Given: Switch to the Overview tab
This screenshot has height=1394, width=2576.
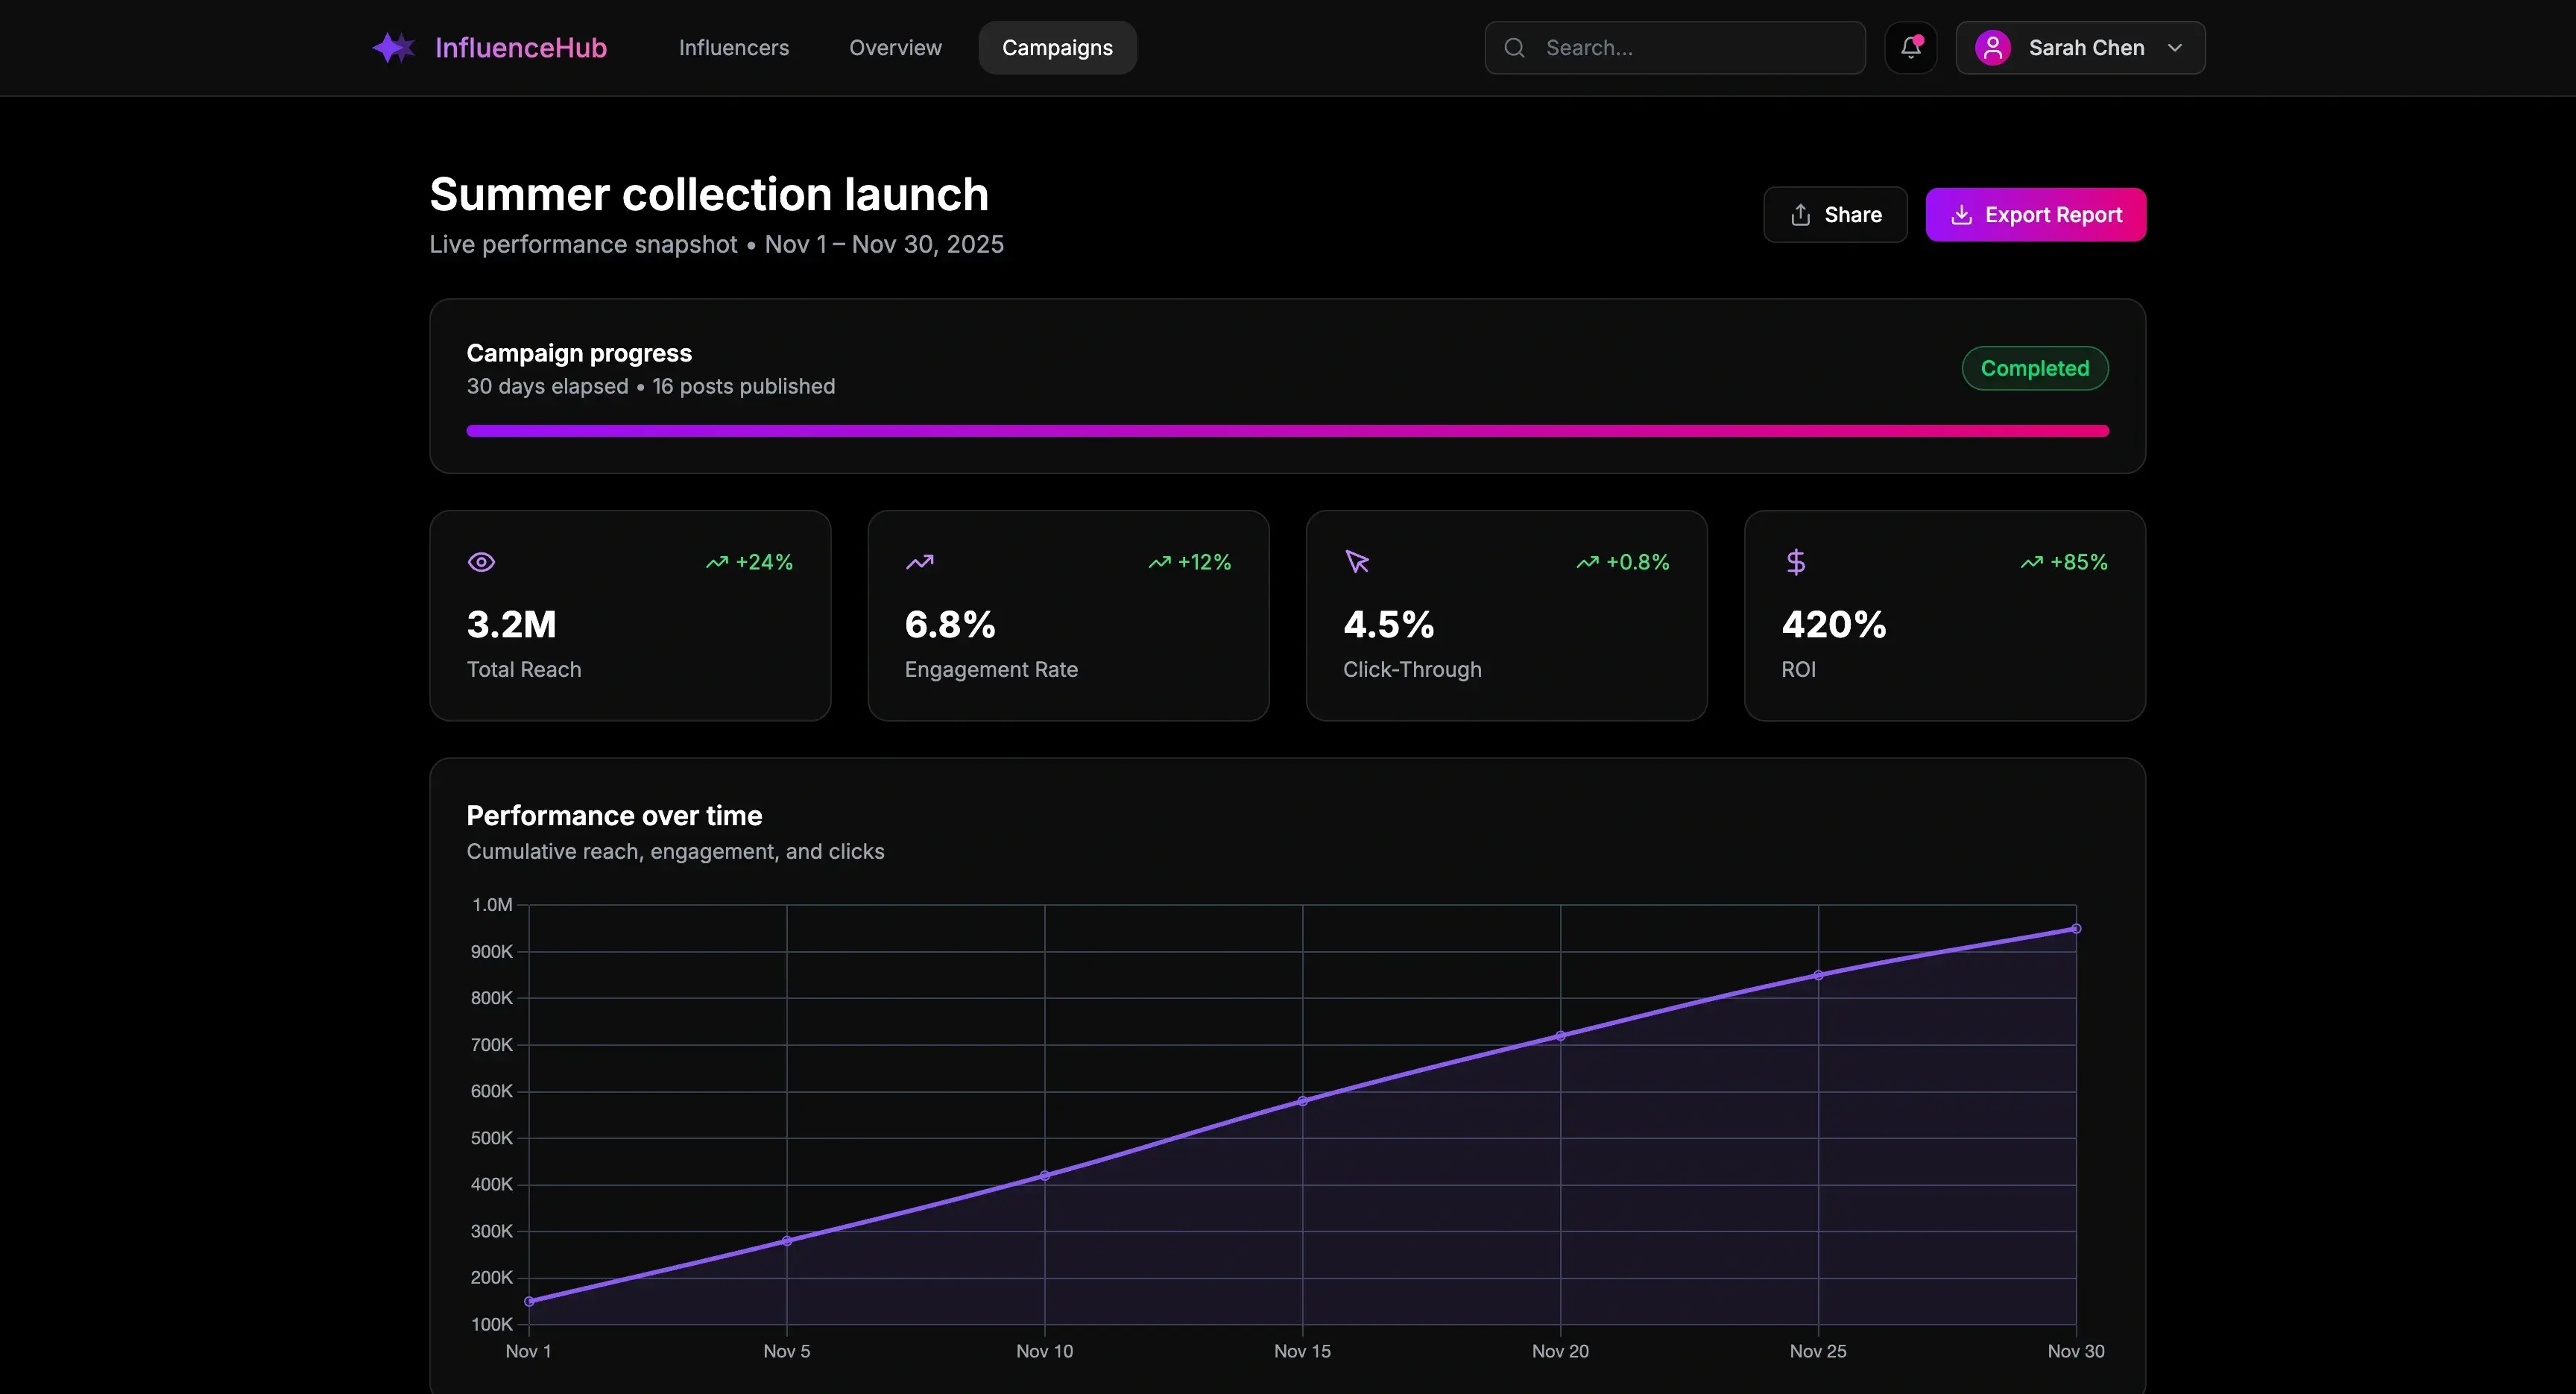Looking at the screenshot, I should click(x=894, y=47).
